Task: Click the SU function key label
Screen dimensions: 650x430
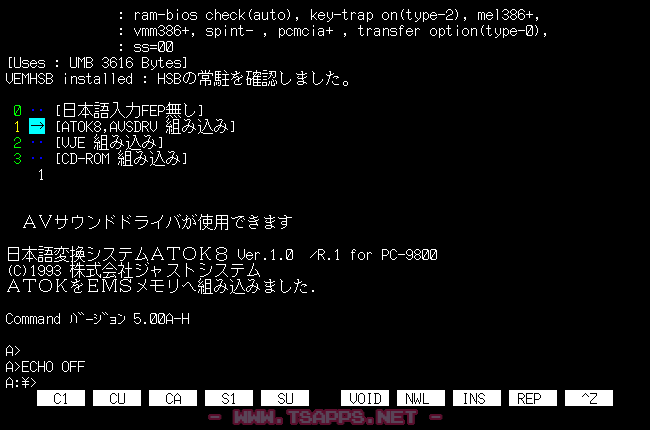Action: tap(285, 398)
